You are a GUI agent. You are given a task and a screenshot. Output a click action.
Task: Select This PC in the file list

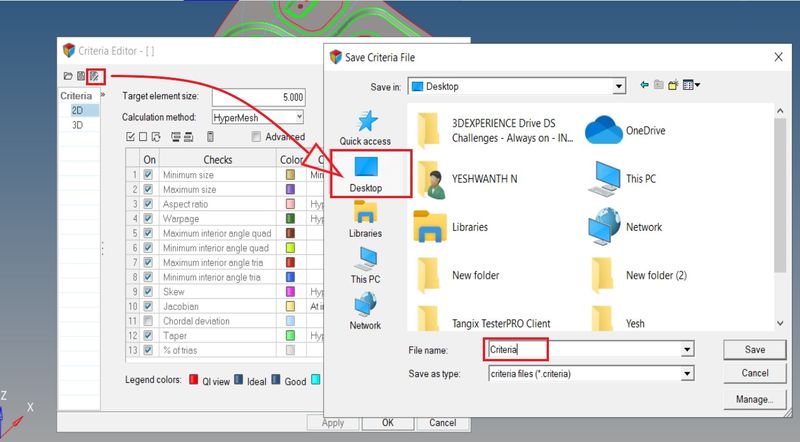pyautogui.click(x=622, y=179)
